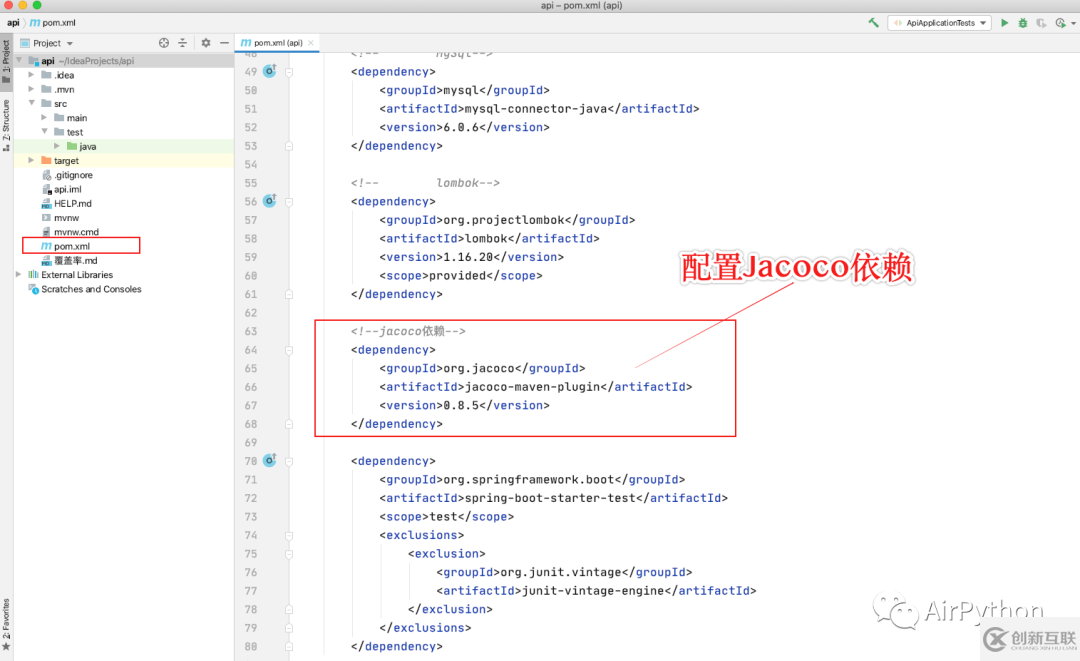The height and width of the screenshot is (661, 1080).
Task: Expand the .idea folder
Action: coord(31,74)
